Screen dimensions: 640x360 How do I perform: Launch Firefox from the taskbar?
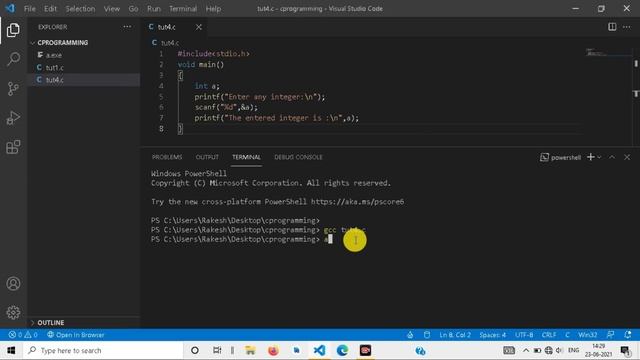[x=273, y=350]
